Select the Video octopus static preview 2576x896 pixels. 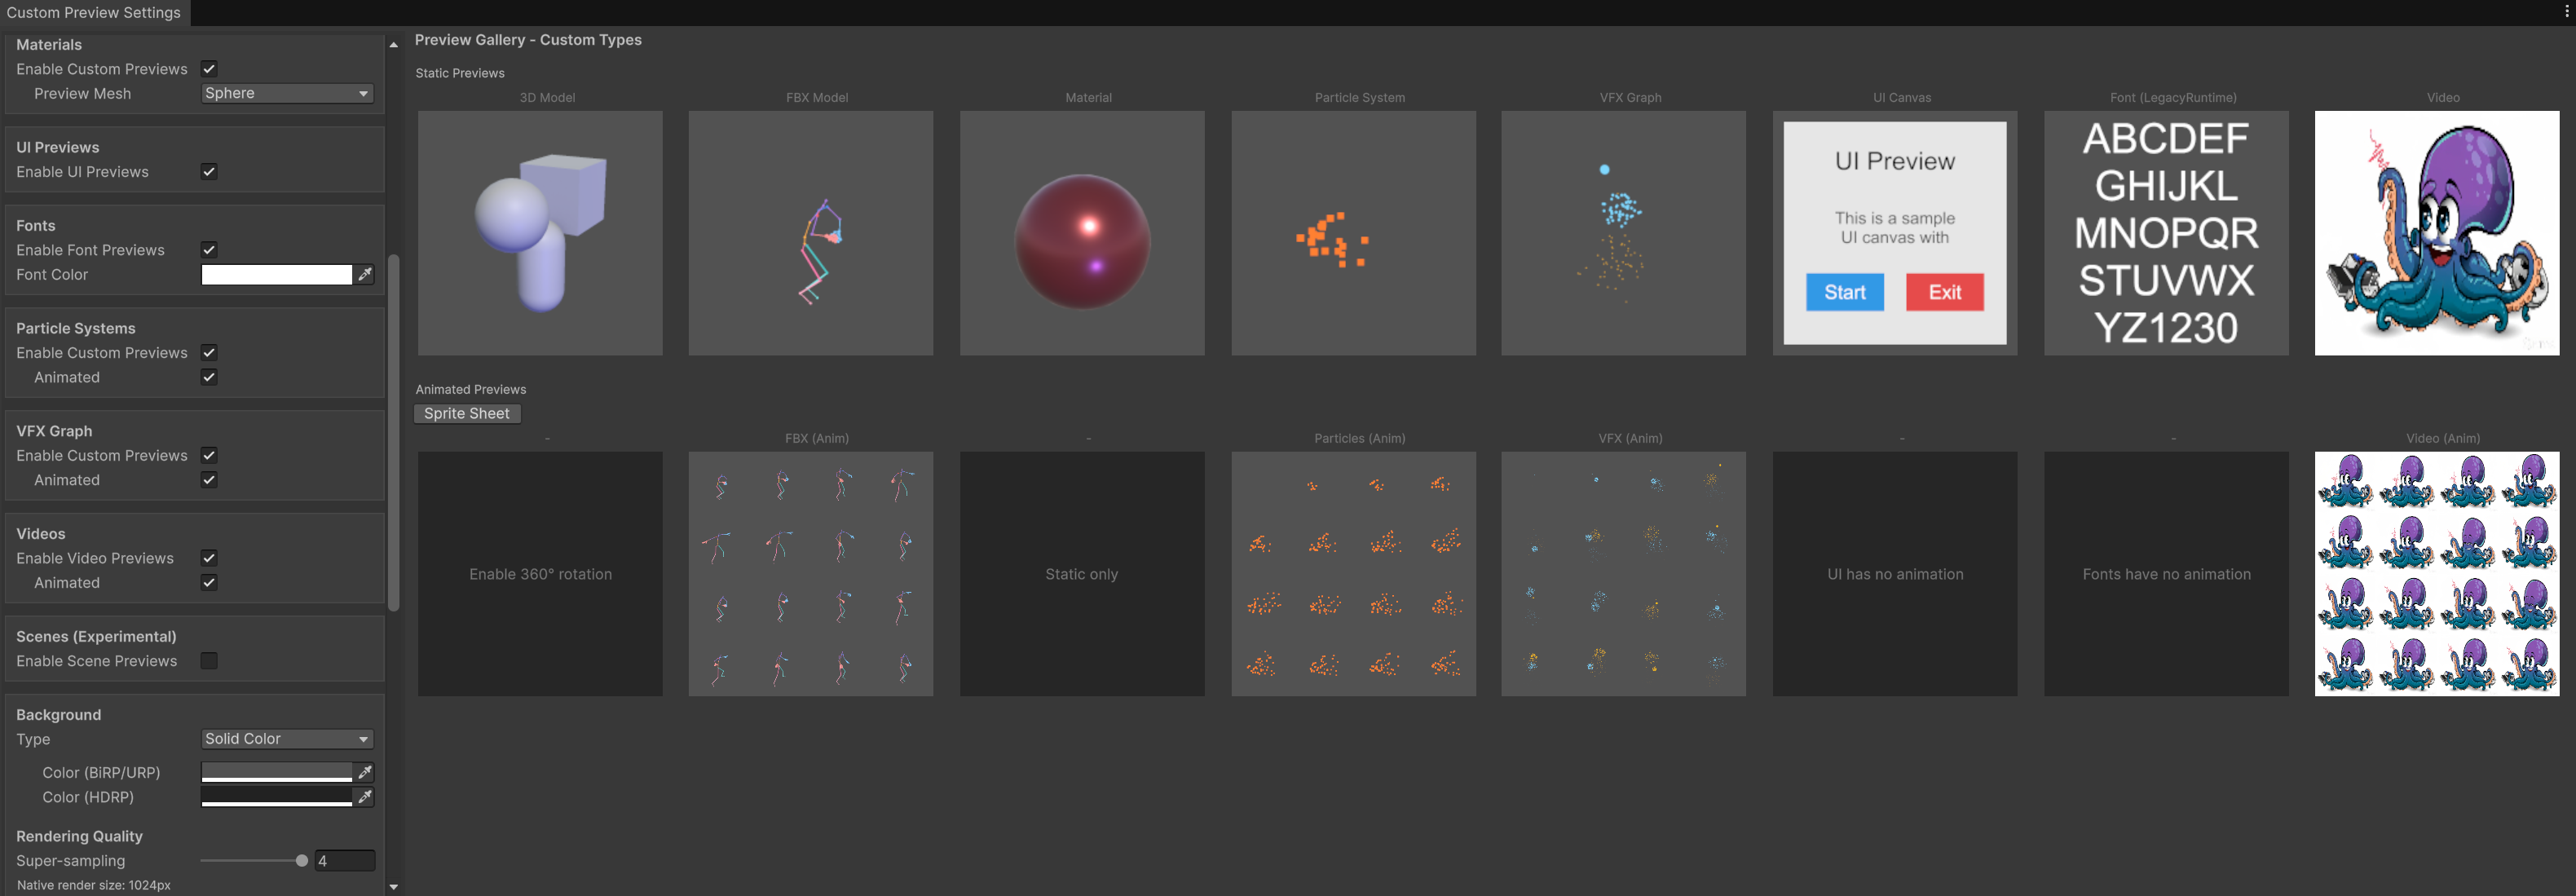(x=2437, y=233)
